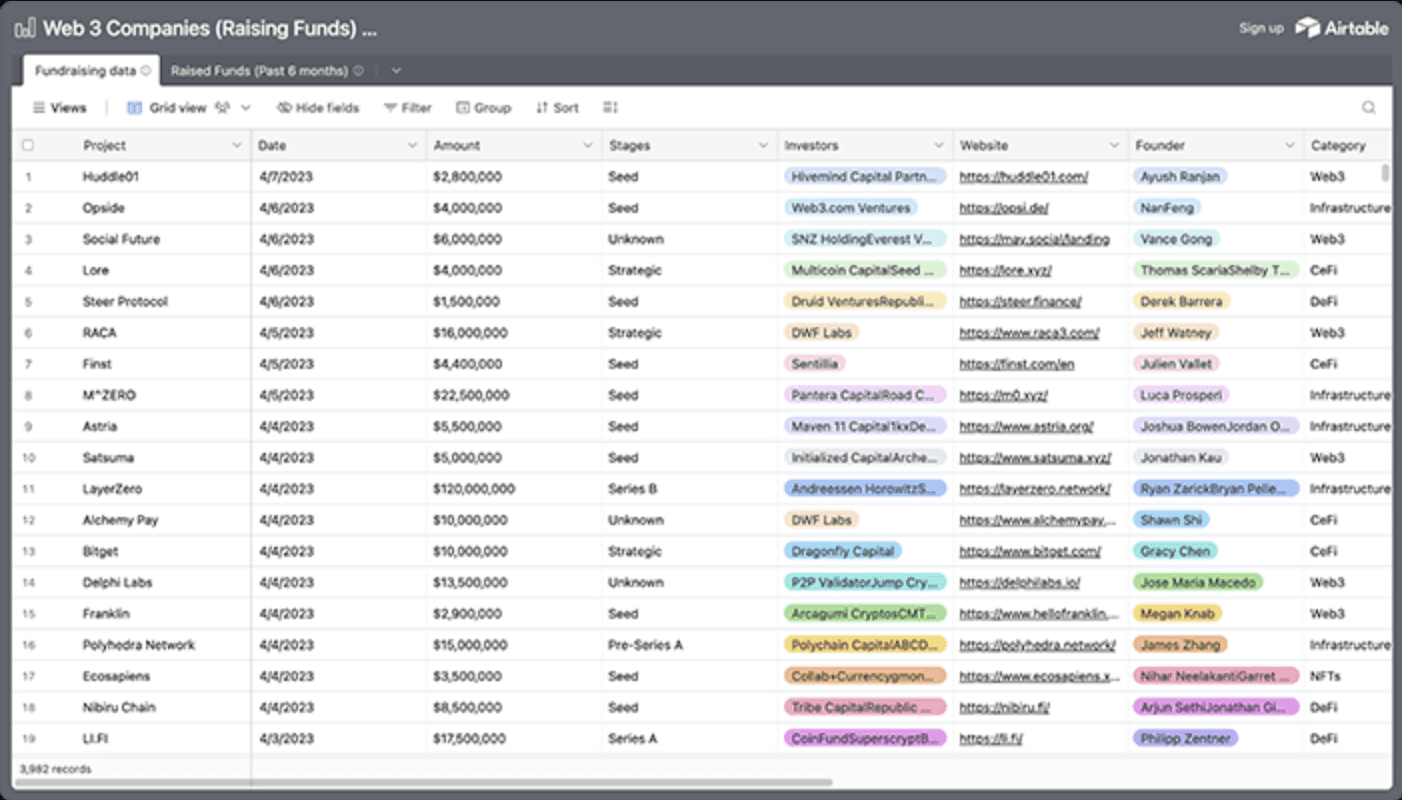The image size is (1402, 800).
Task: Open the www.raca3.com website link
Action: point(1030,333)
